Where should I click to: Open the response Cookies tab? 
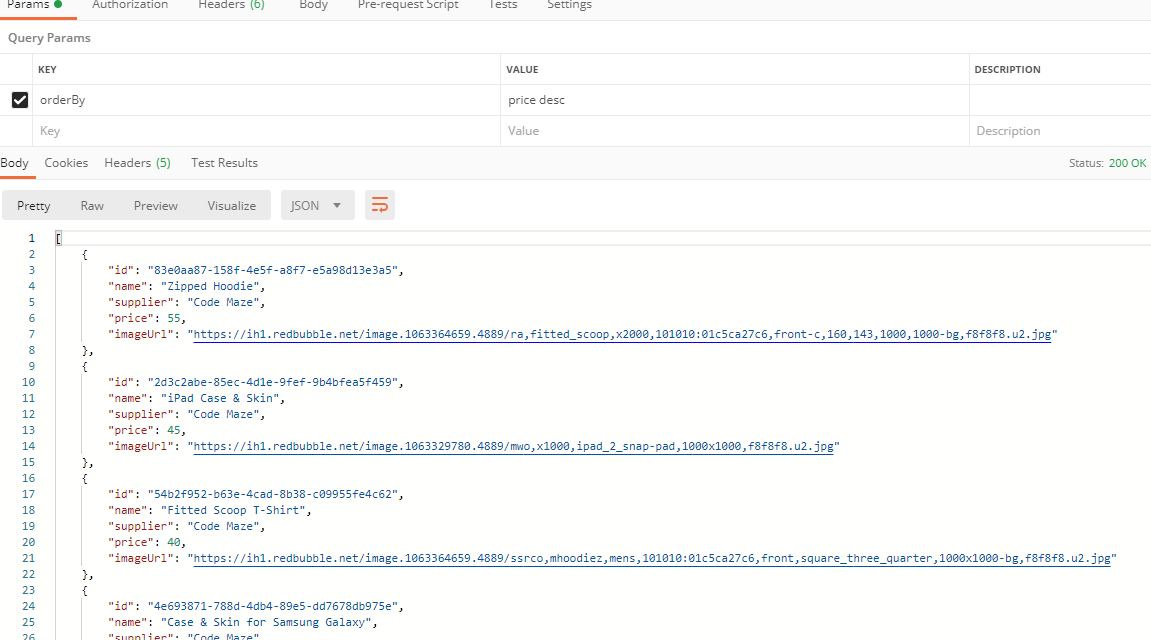pyautogui.click(x=66, y=163)
